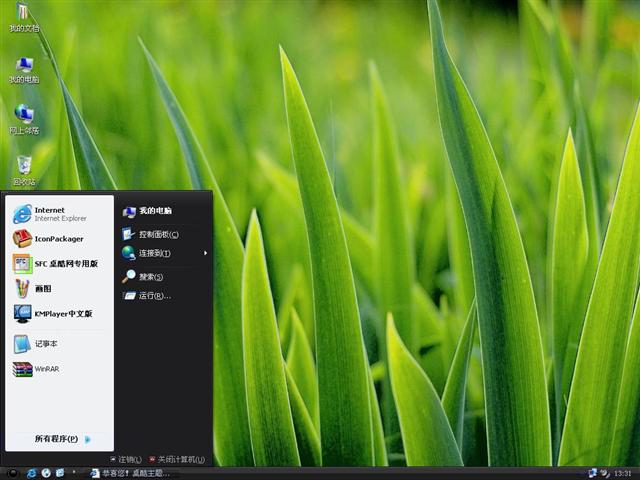Open 运行(R)... run dialog

click(163, 296)
